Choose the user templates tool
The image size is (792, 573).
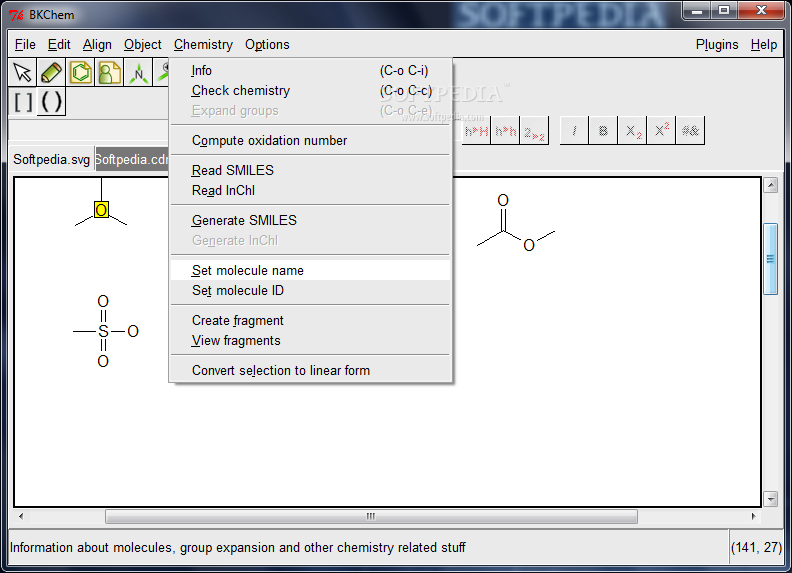click(110, 72)
